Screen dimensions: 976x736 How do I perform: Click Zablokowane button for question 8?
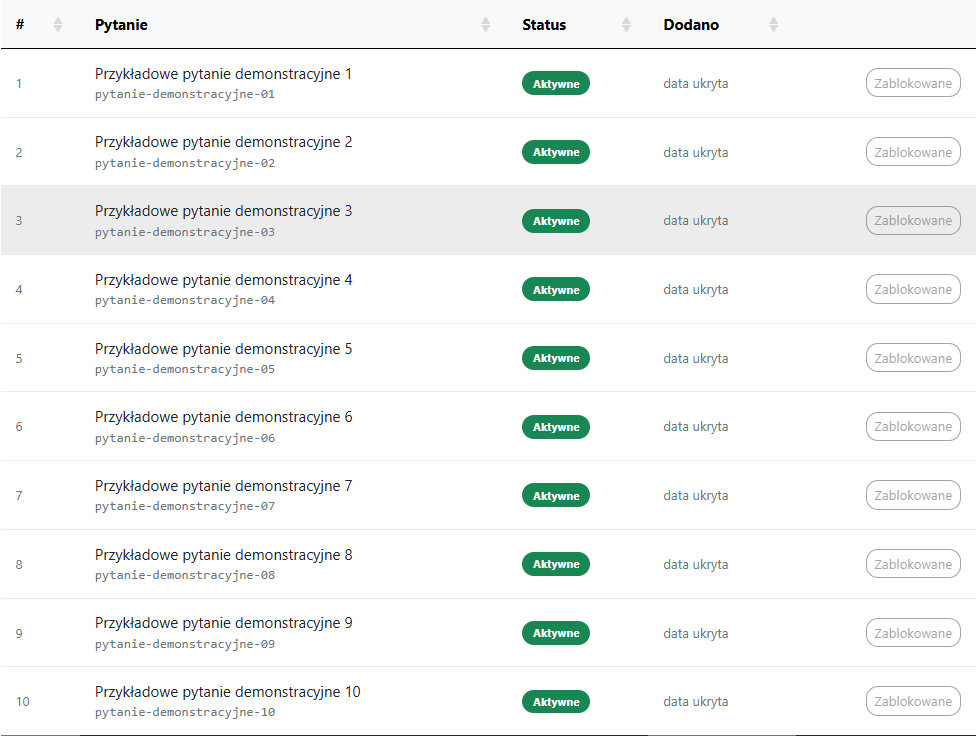point(913,564)
